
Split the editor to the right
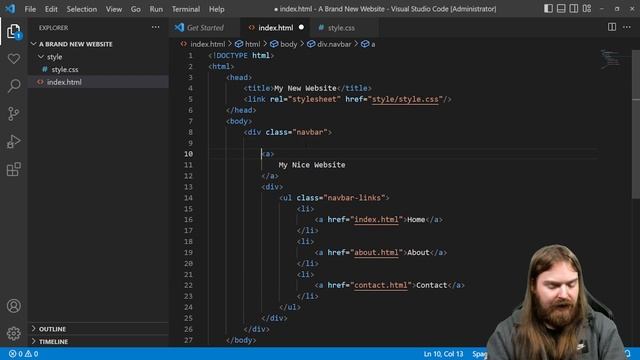tap(612, 27)
